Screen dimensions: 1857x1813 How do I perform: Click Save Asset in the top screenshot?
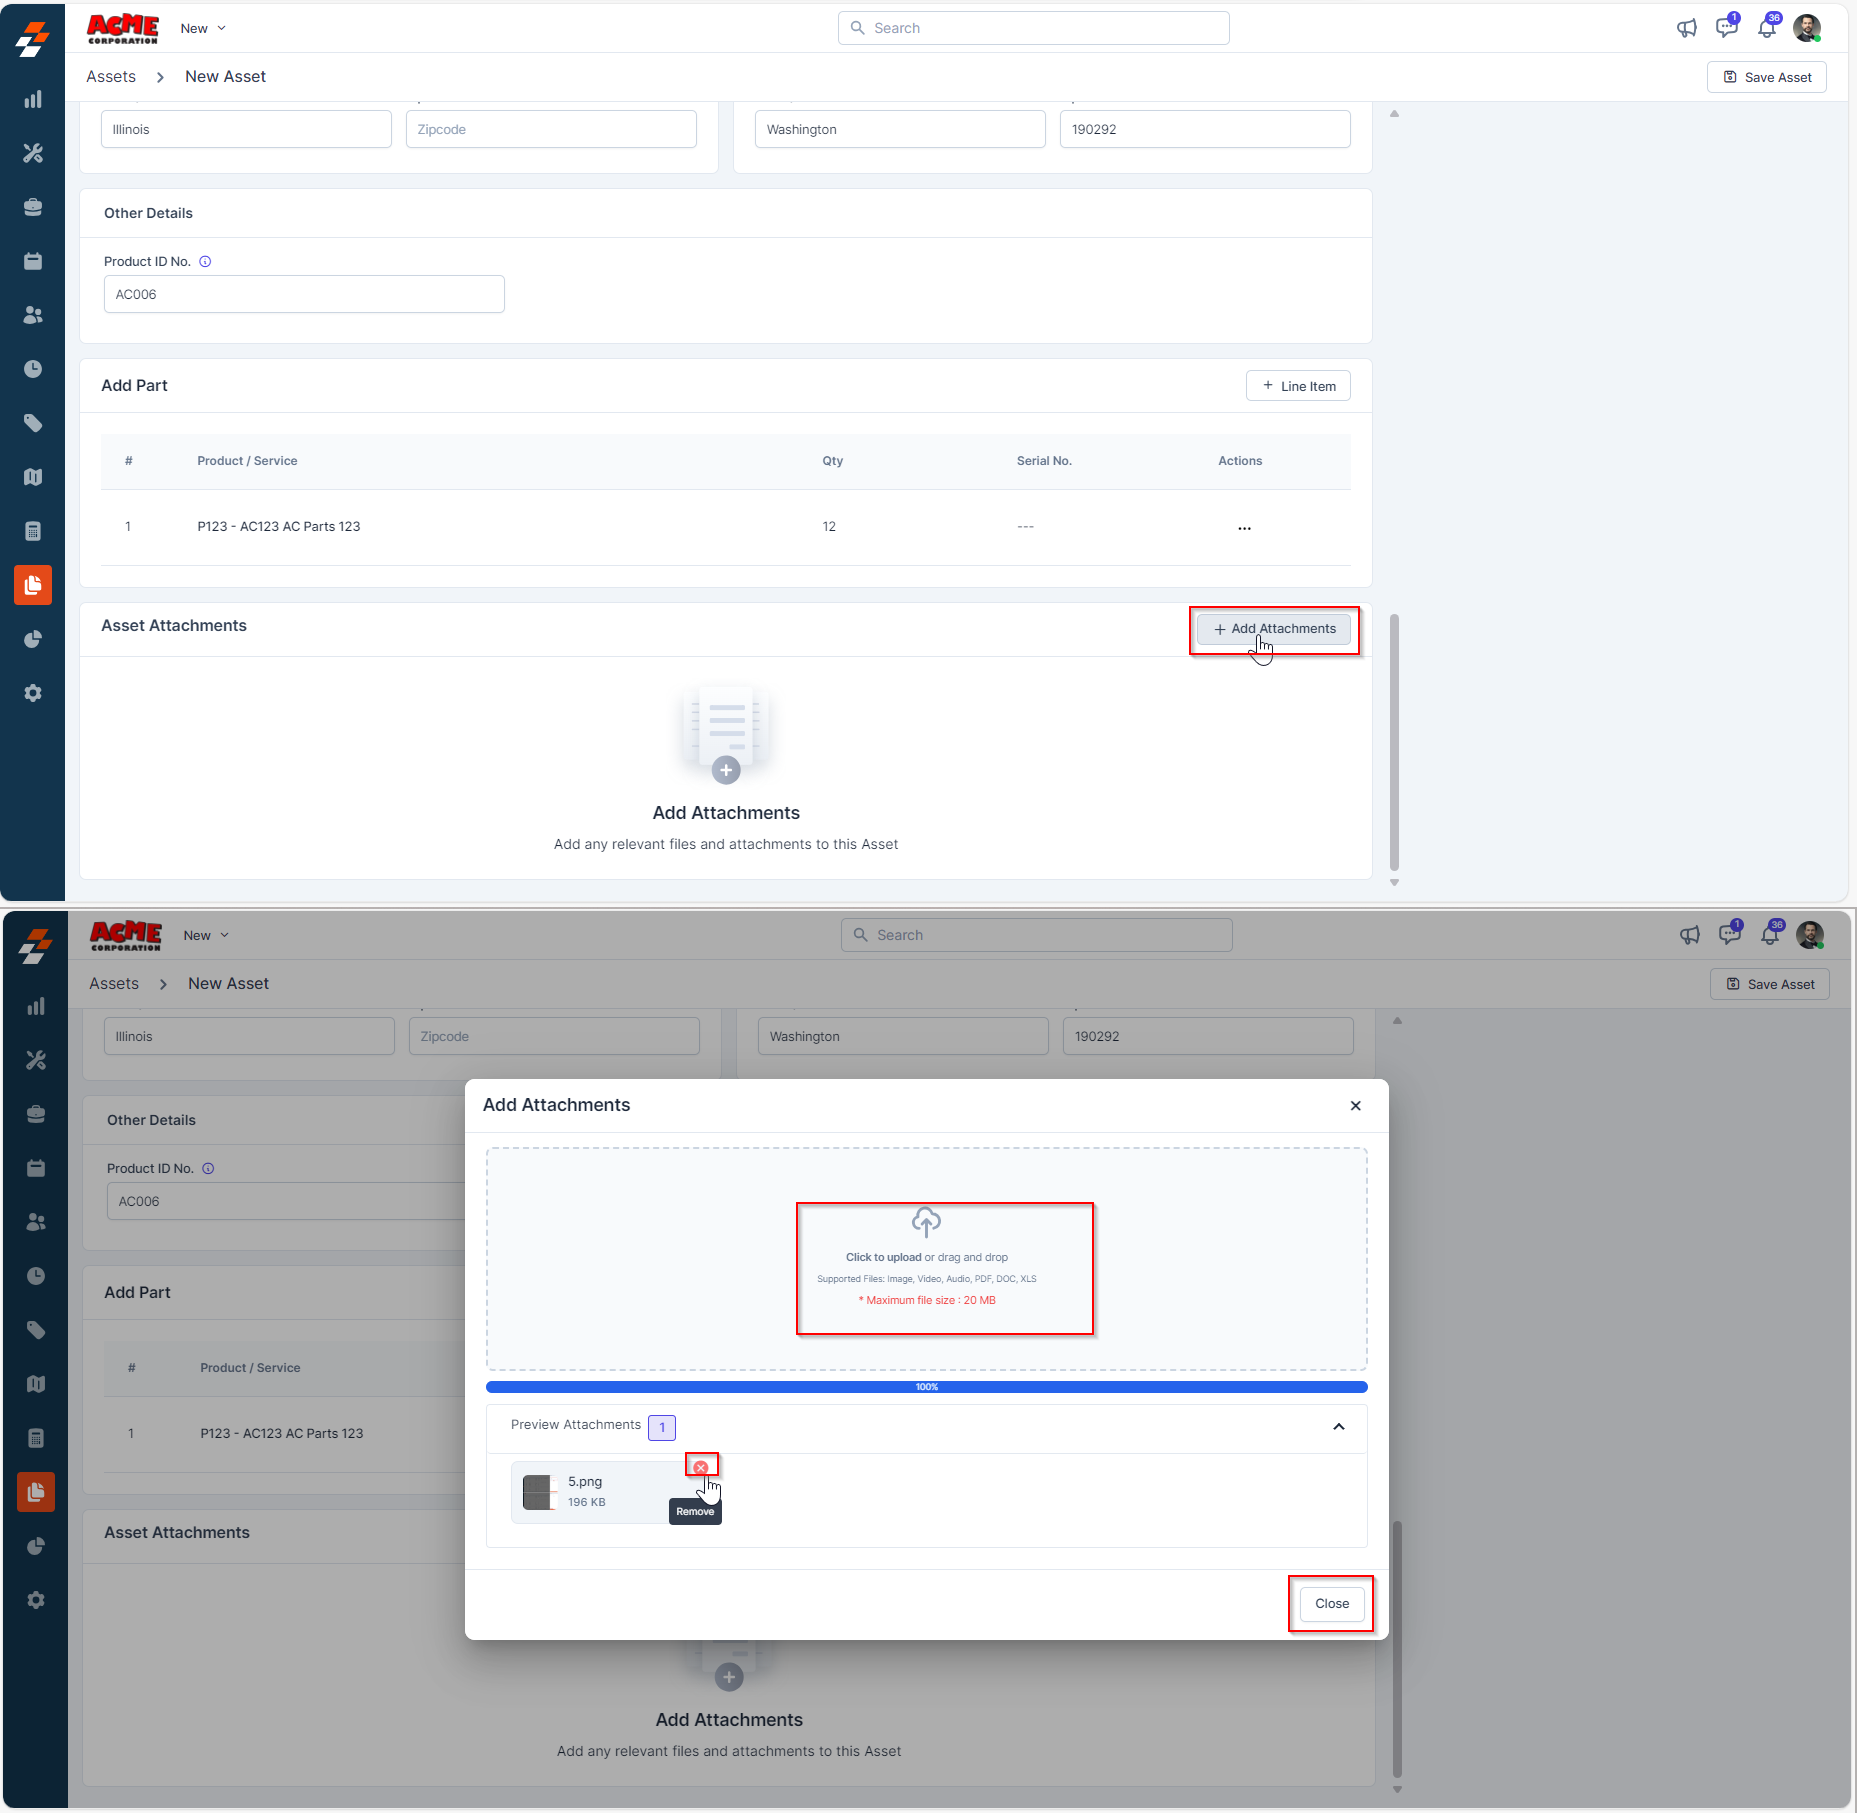1767,77
